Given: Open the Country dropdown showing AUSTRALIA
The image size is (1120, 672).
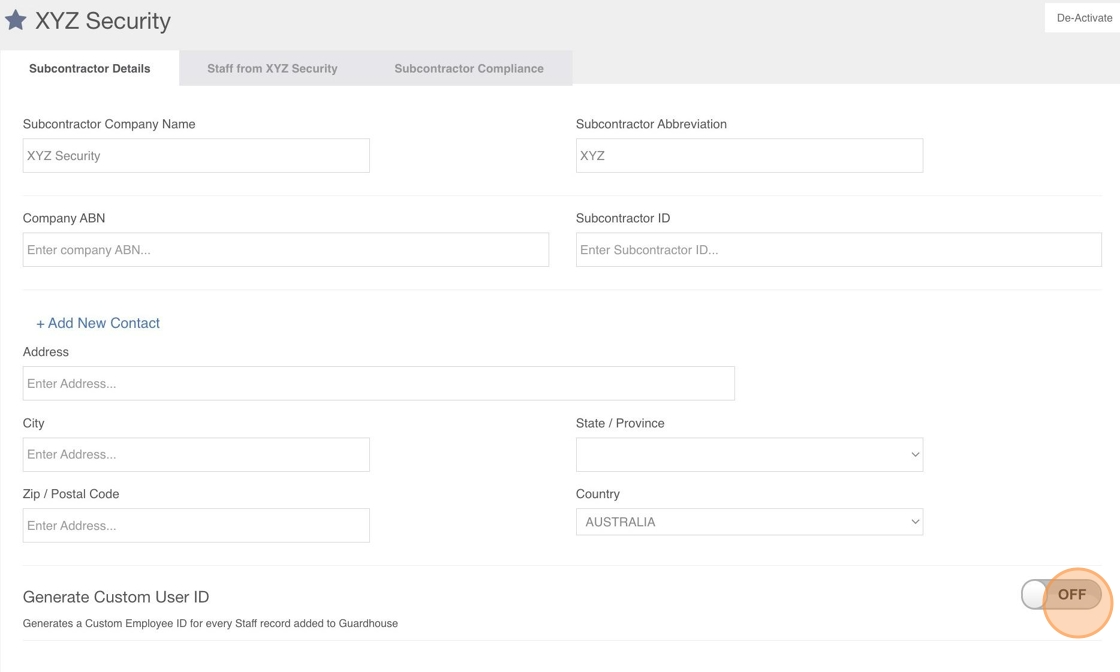Looking at the screenshot, I should point(749,522).
